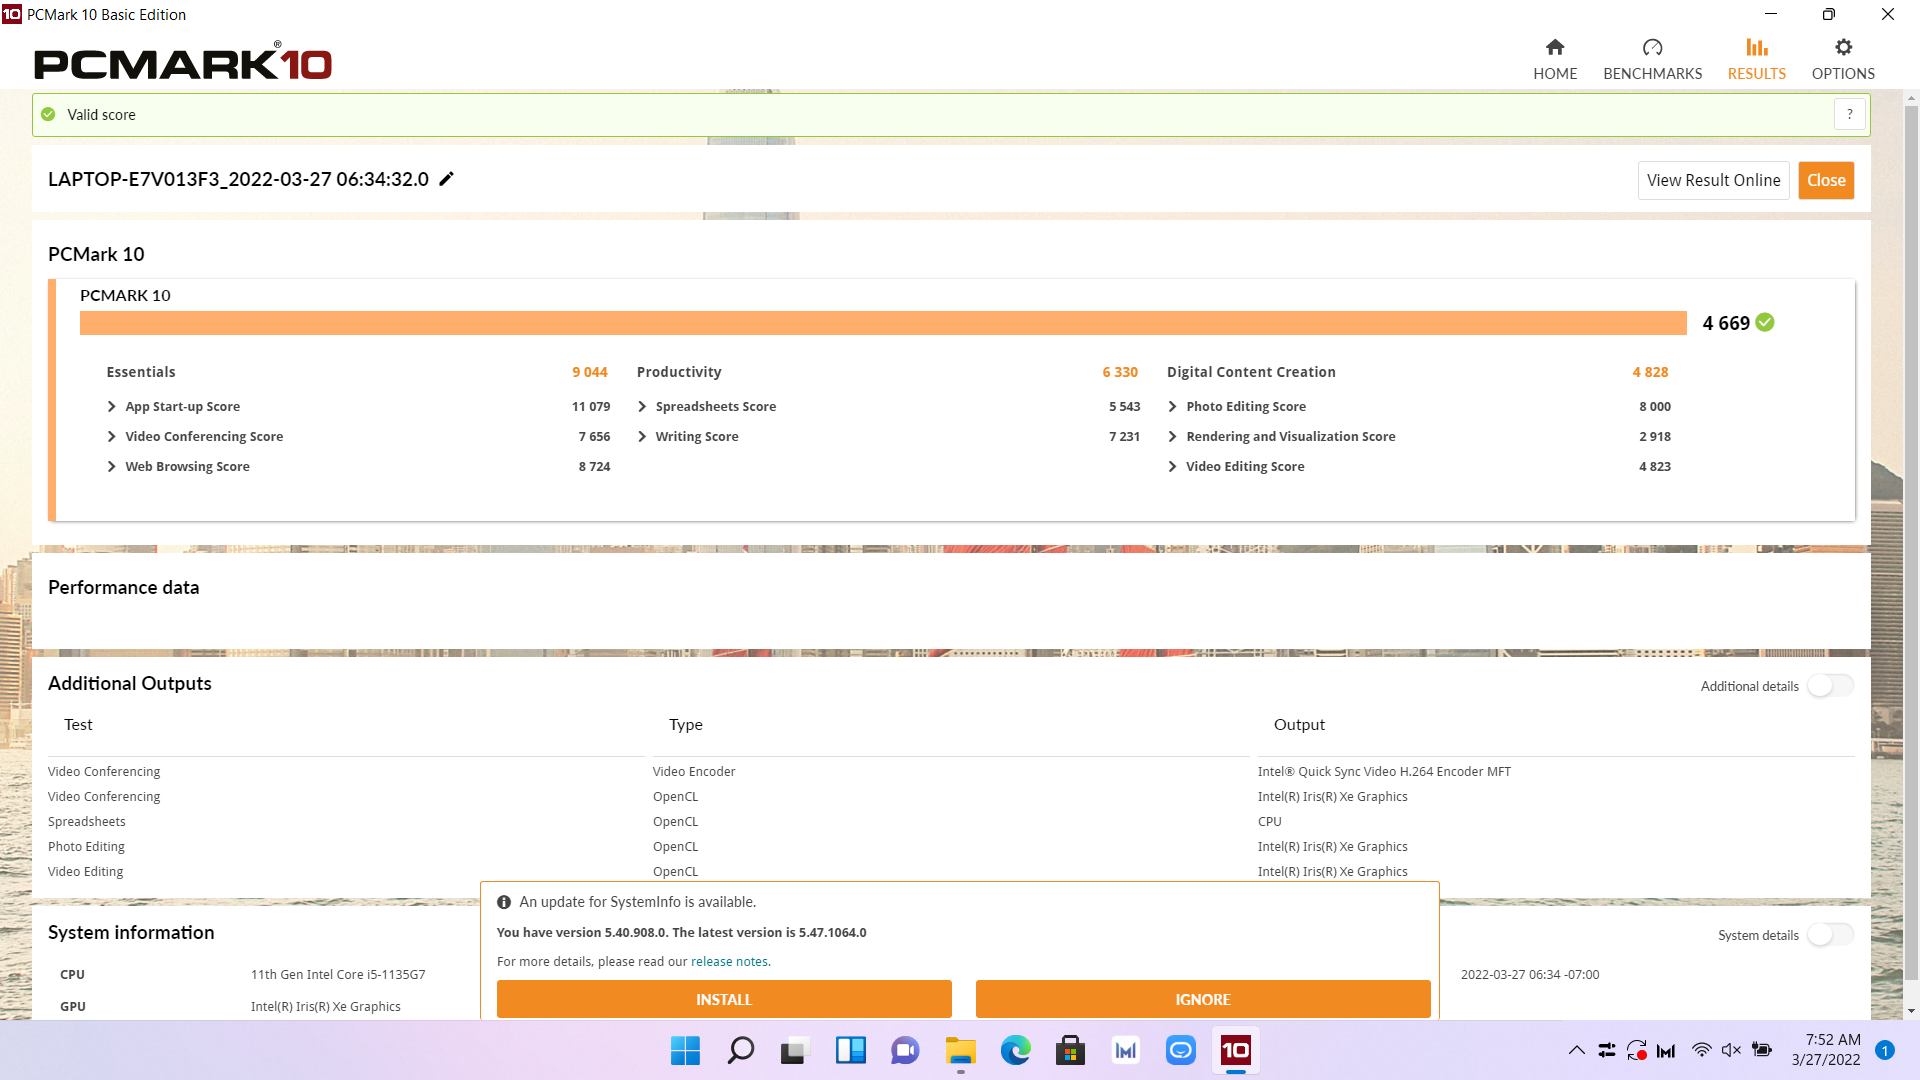Open Widgets from taskbar

pos(851,1050)
